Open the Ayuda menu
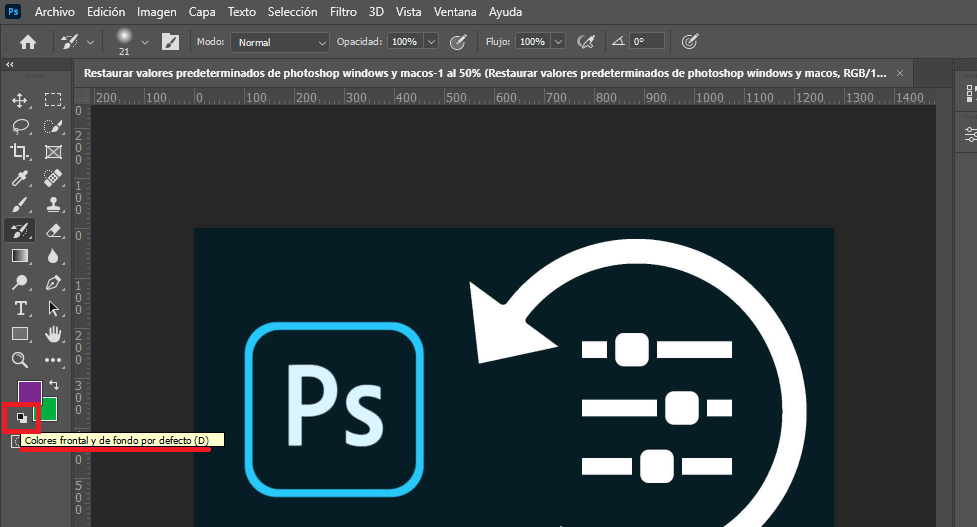Screen dimensions: 977x527 505,12
